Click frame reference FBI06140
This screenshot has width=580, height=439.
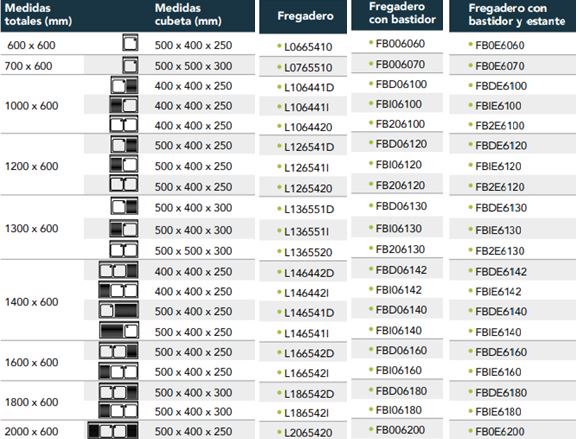(399, 331)
